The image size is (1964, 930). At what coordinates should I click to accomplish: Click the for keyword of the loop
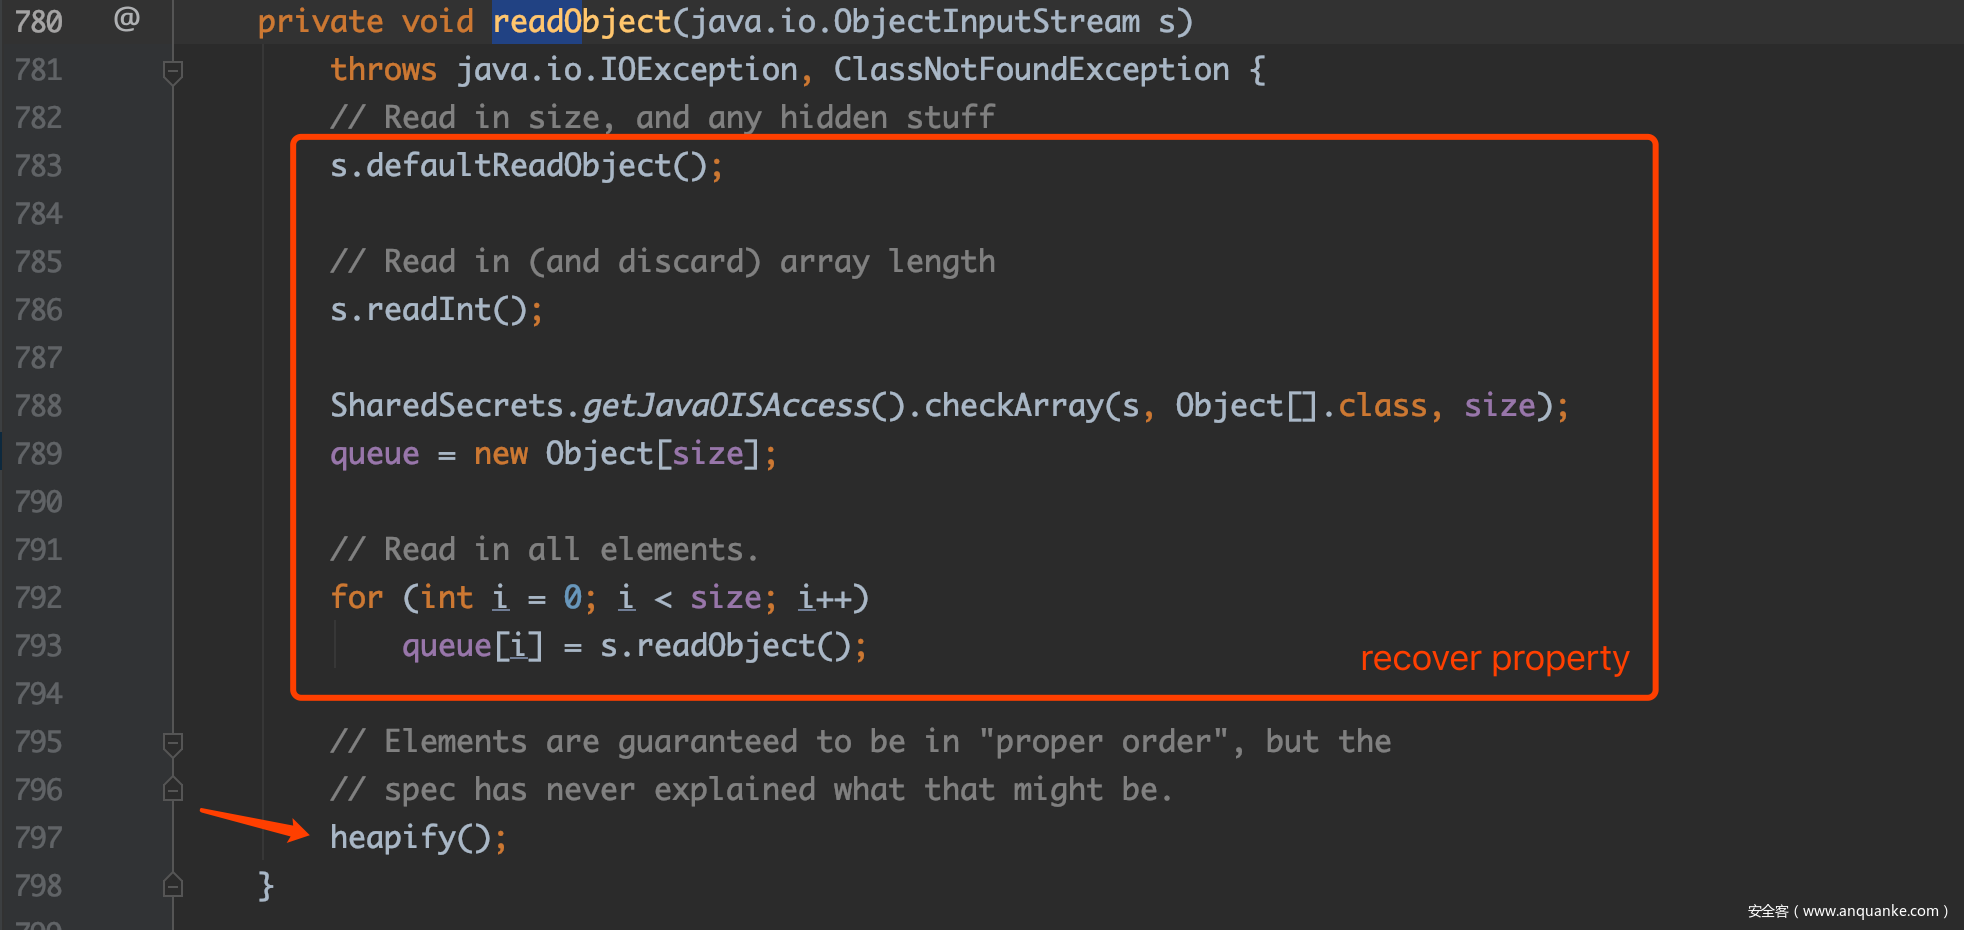(357, 598)
